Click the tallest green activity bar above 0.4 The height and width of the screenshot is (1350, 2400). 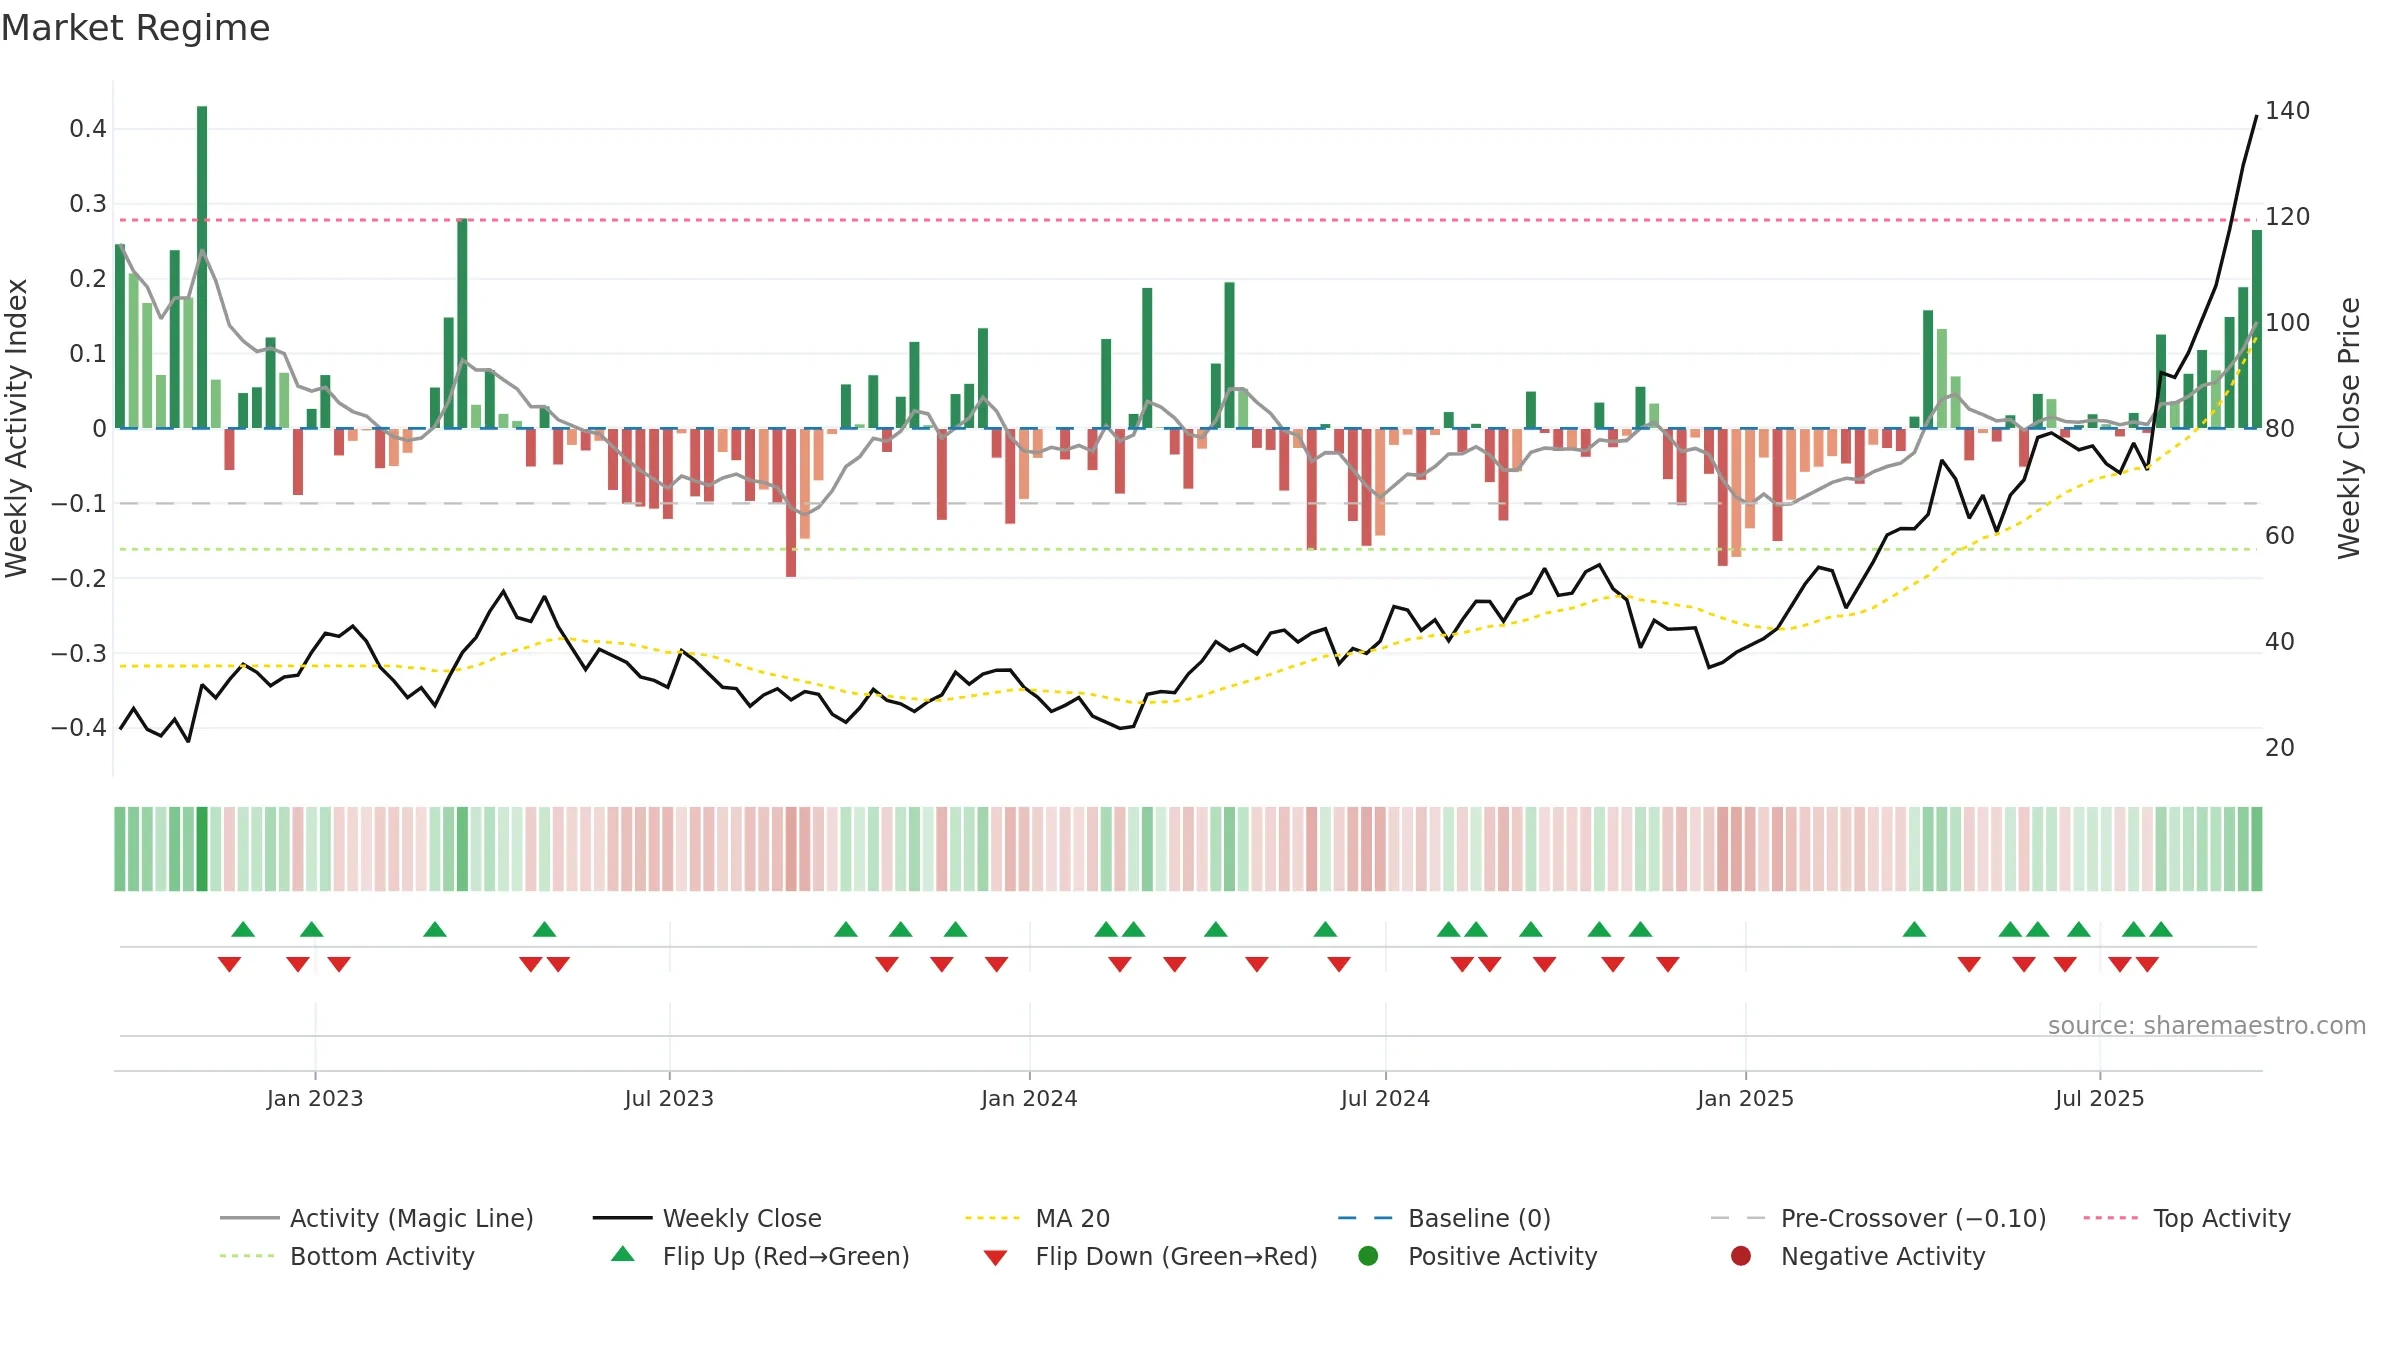(x=202, y=267)
